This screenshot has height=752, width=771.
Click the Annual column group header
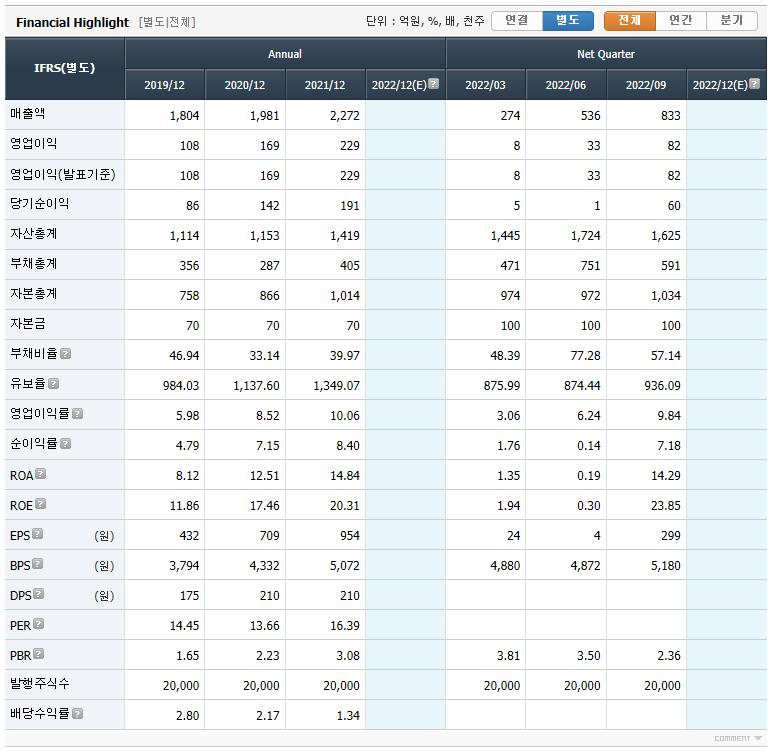(285, 54)
